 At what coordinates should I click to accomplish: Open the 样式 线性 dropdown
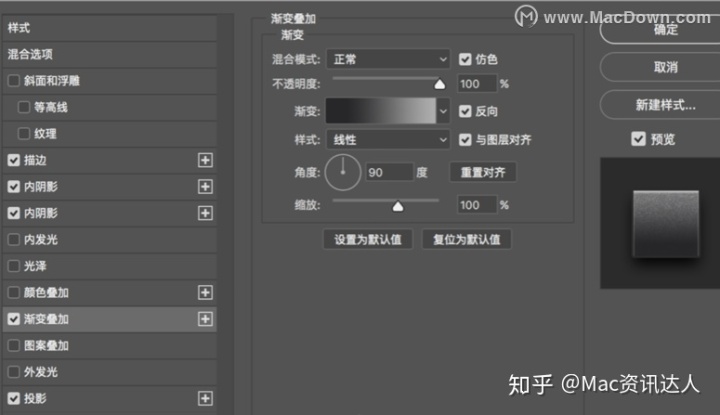pos(388,140)
